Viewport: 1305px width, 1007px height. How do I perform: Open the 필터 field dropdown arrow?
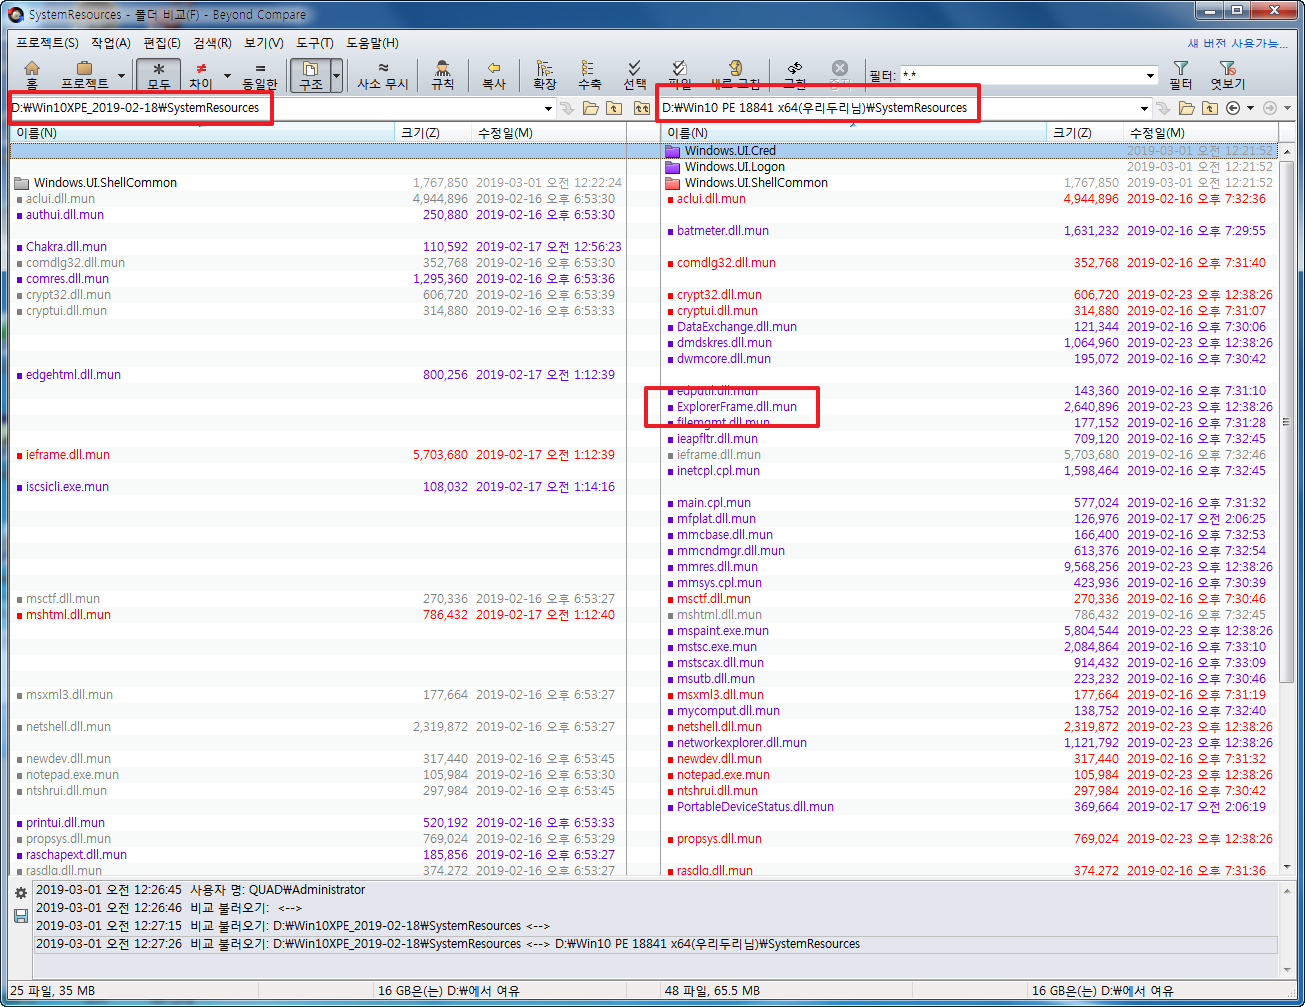[x=1150, y=76]
